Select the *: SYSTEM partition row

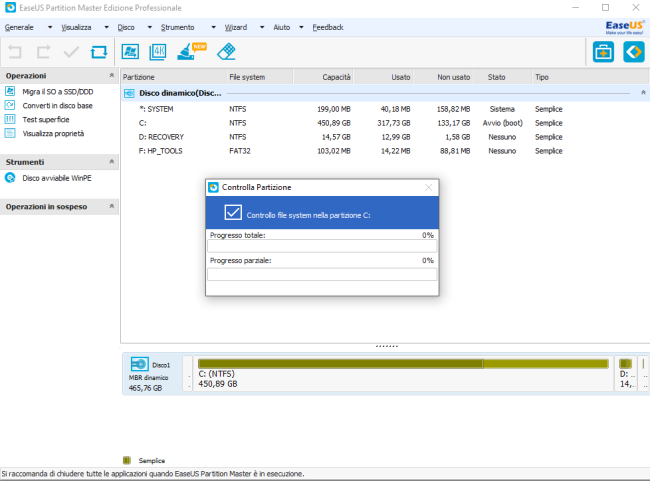(x=386, y=109)
